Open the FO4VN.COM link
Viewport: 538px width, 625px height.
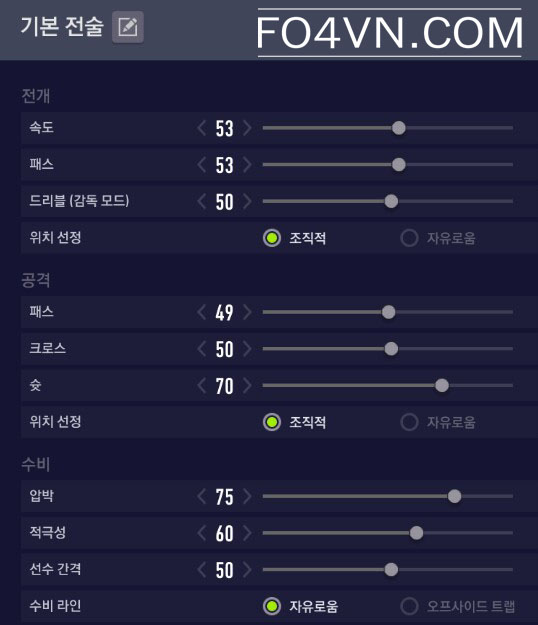(389, 33)
